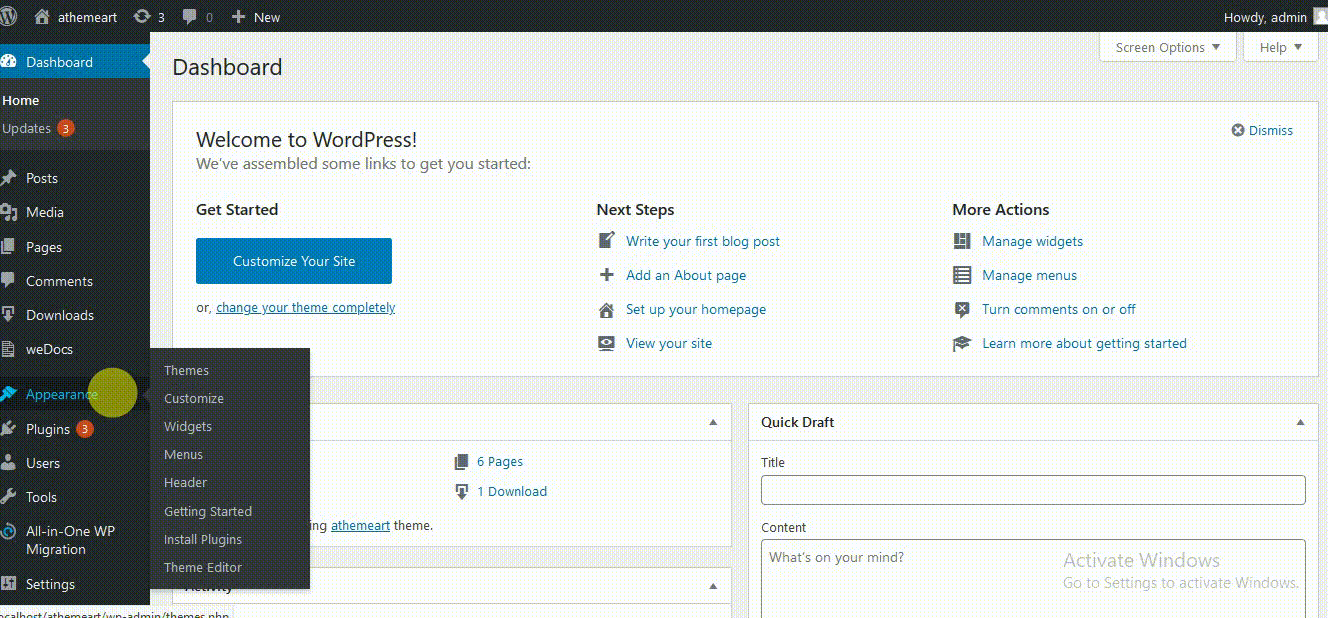Viewport: 1328px width, 618px height.
Task: Collapse the At a Glance panel arrow
Action: pos(713,423)
